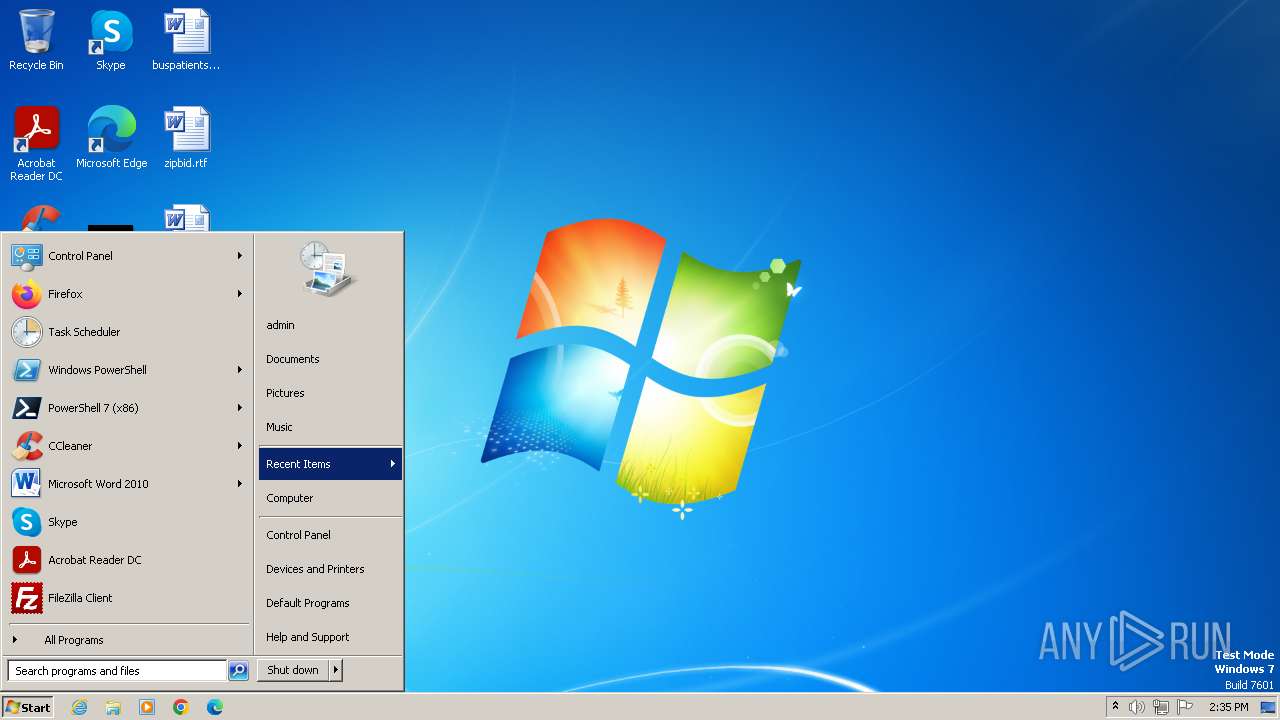Click Firefox icon in Start menu
The image size is (1280, 720).
tap(26, 294)
